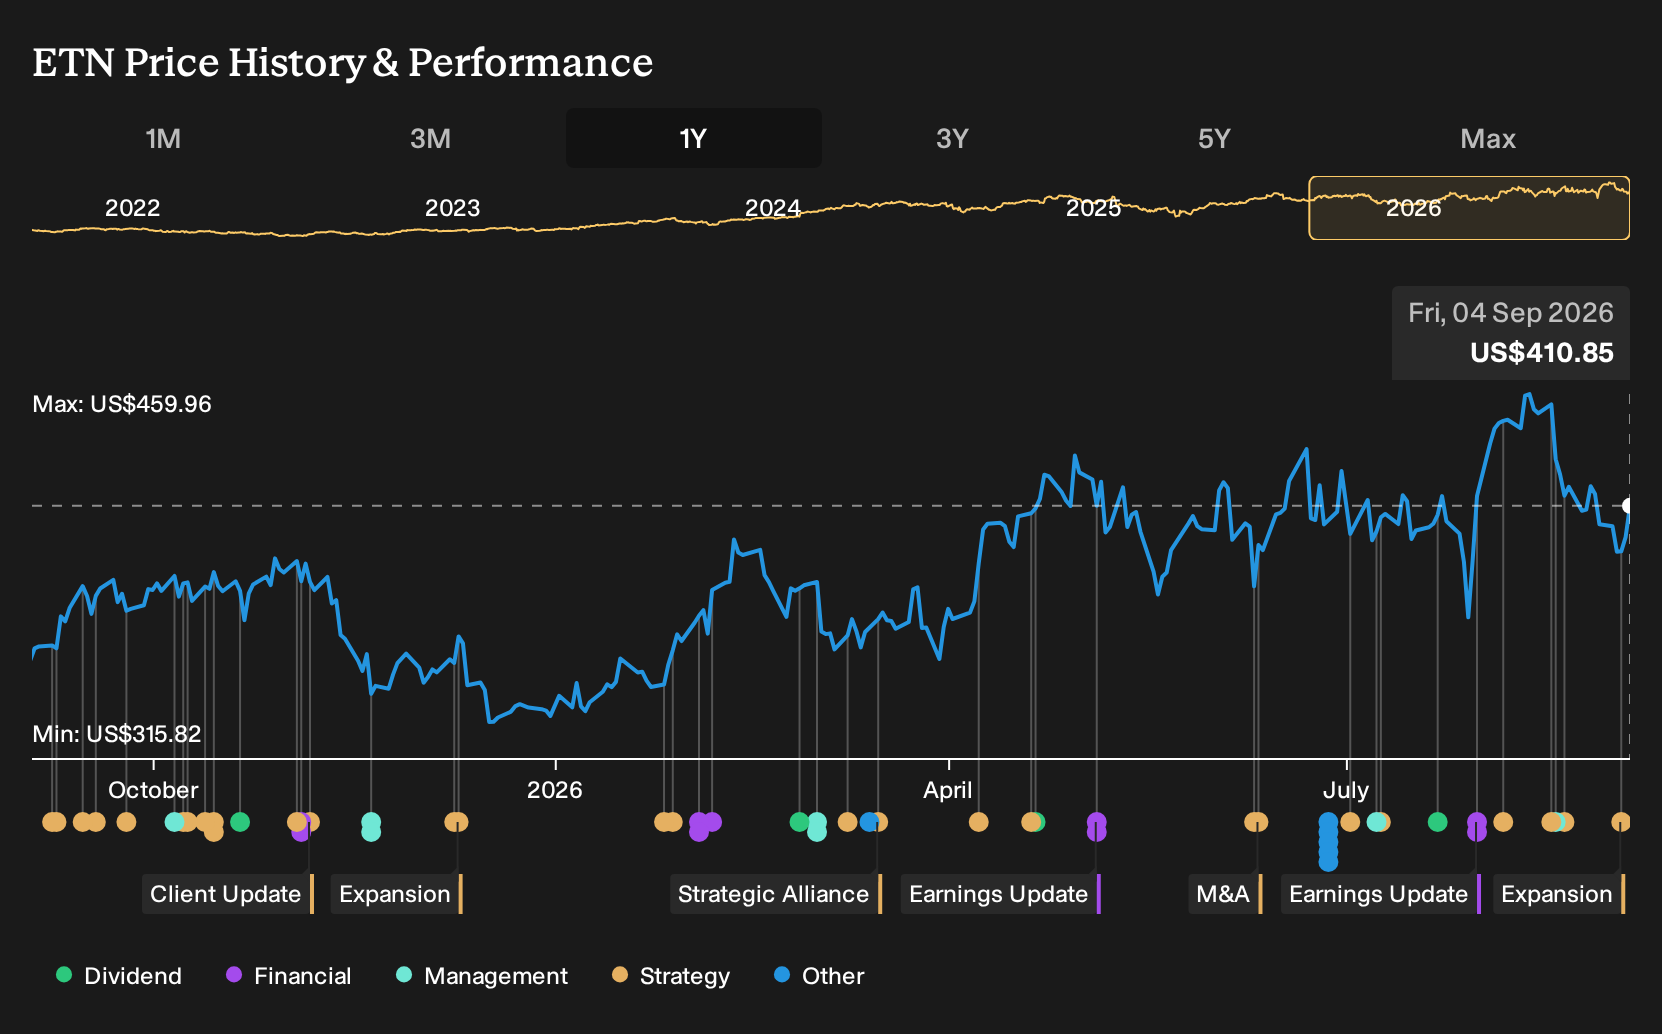Switch to the 5Y time range
Image resolution: width=1662 pixels, height=1034 pixels.
coord(1214,138)
